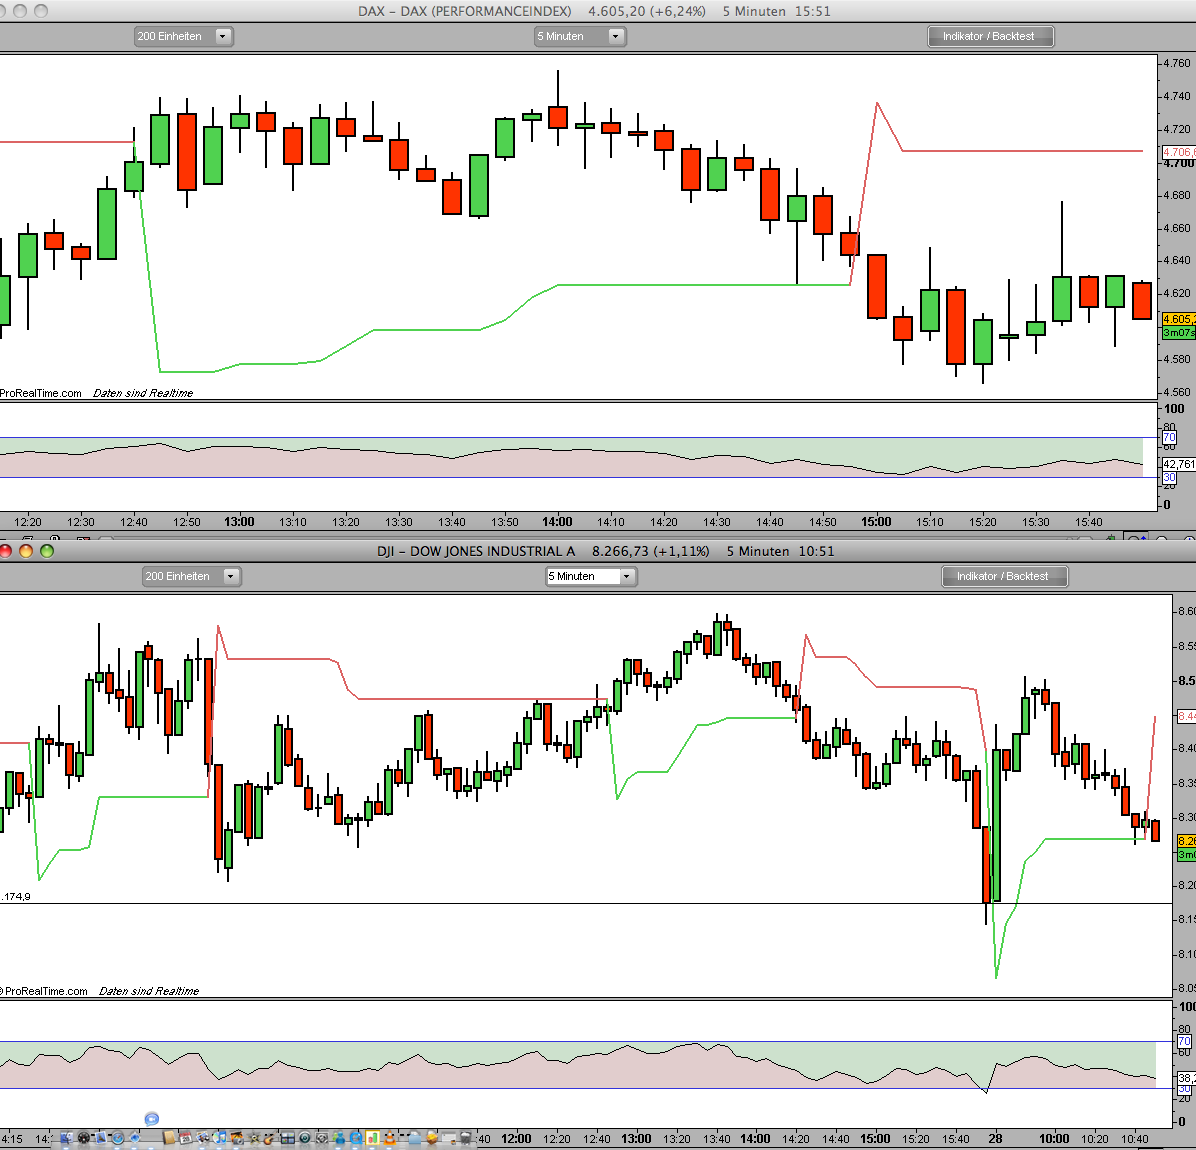The height and width of the screenshot is (1150, 1196).
Task: Click DAX RSI value label 42,761
Action: click(1178, 464)
